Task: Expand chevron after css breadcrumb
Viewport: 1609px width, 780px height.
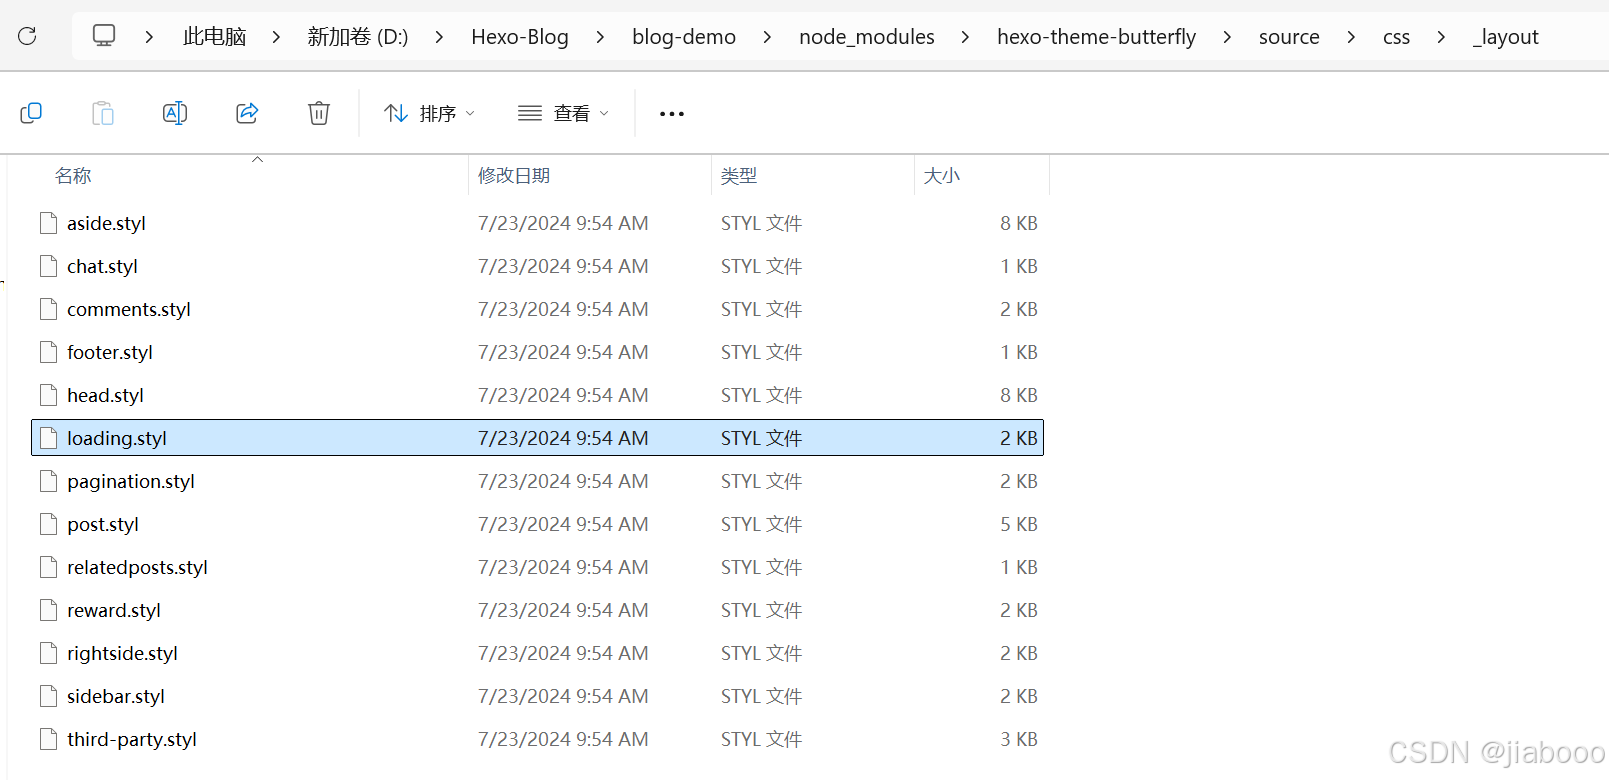Action: tap(1441, 37)
